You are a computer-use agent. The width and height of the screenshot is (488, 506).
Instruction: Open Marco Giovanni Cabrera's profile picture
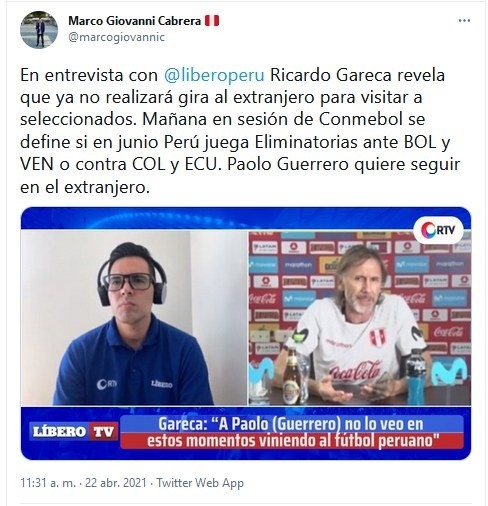pos(39,30)
